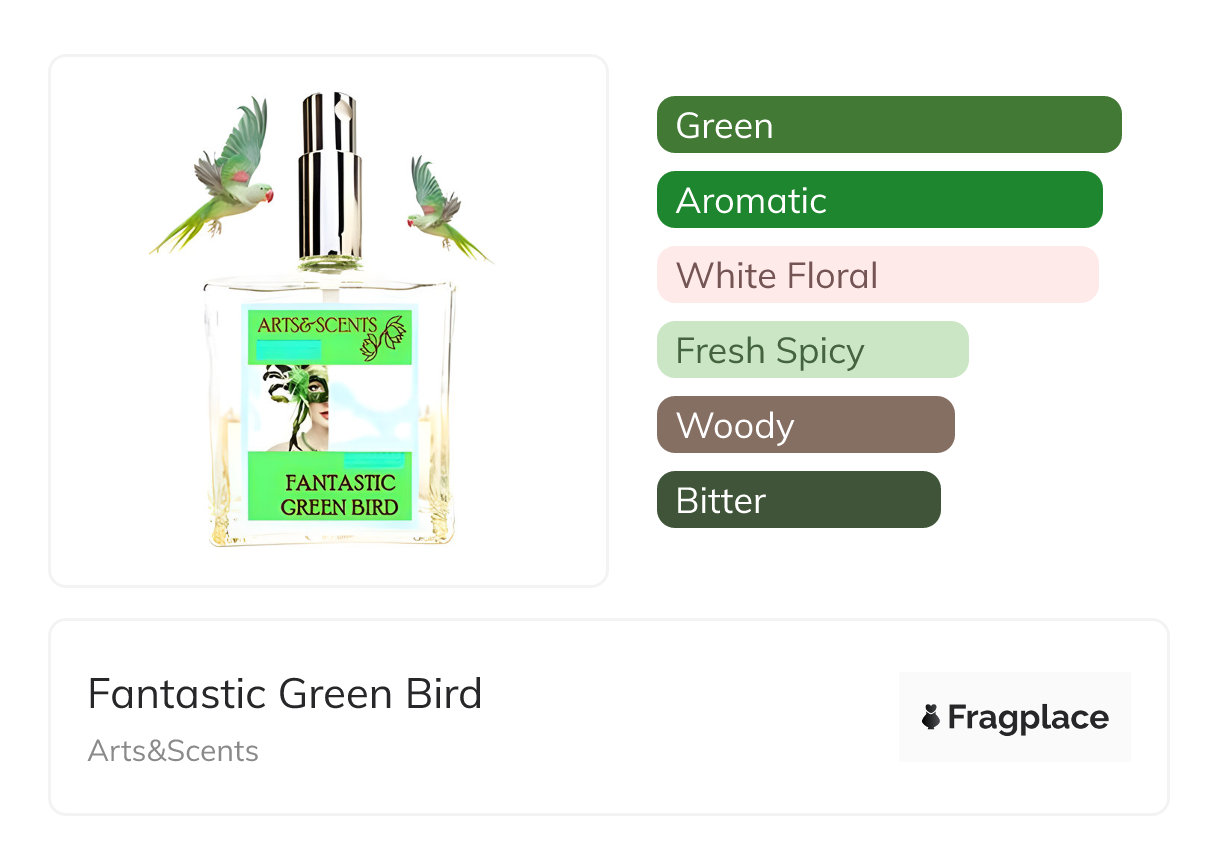This screenshot has height=864, width=1218.
Task: Select the Woody accord bar
Action: point(805,425)
